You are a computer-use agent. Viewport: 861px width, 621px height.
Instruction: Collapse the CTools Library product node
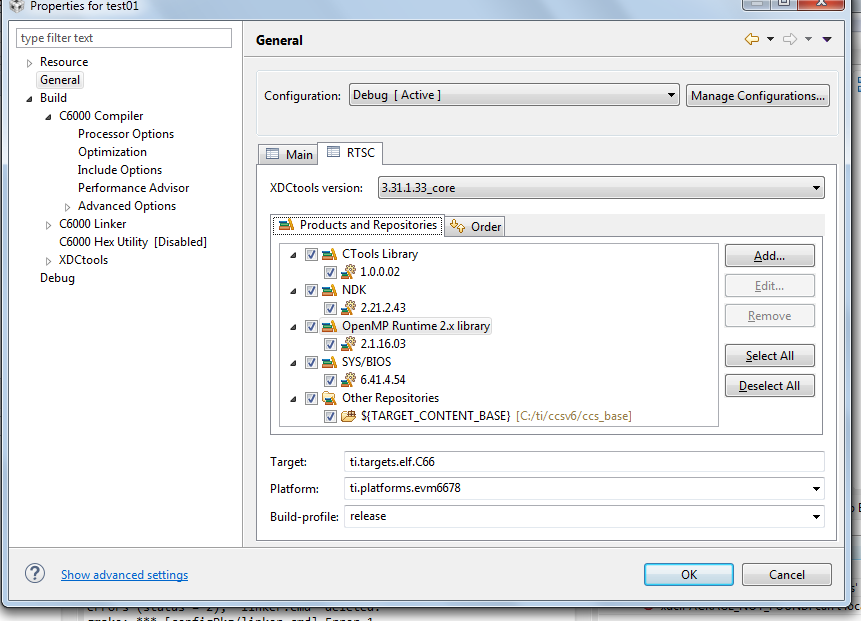(x=293, y=255)
